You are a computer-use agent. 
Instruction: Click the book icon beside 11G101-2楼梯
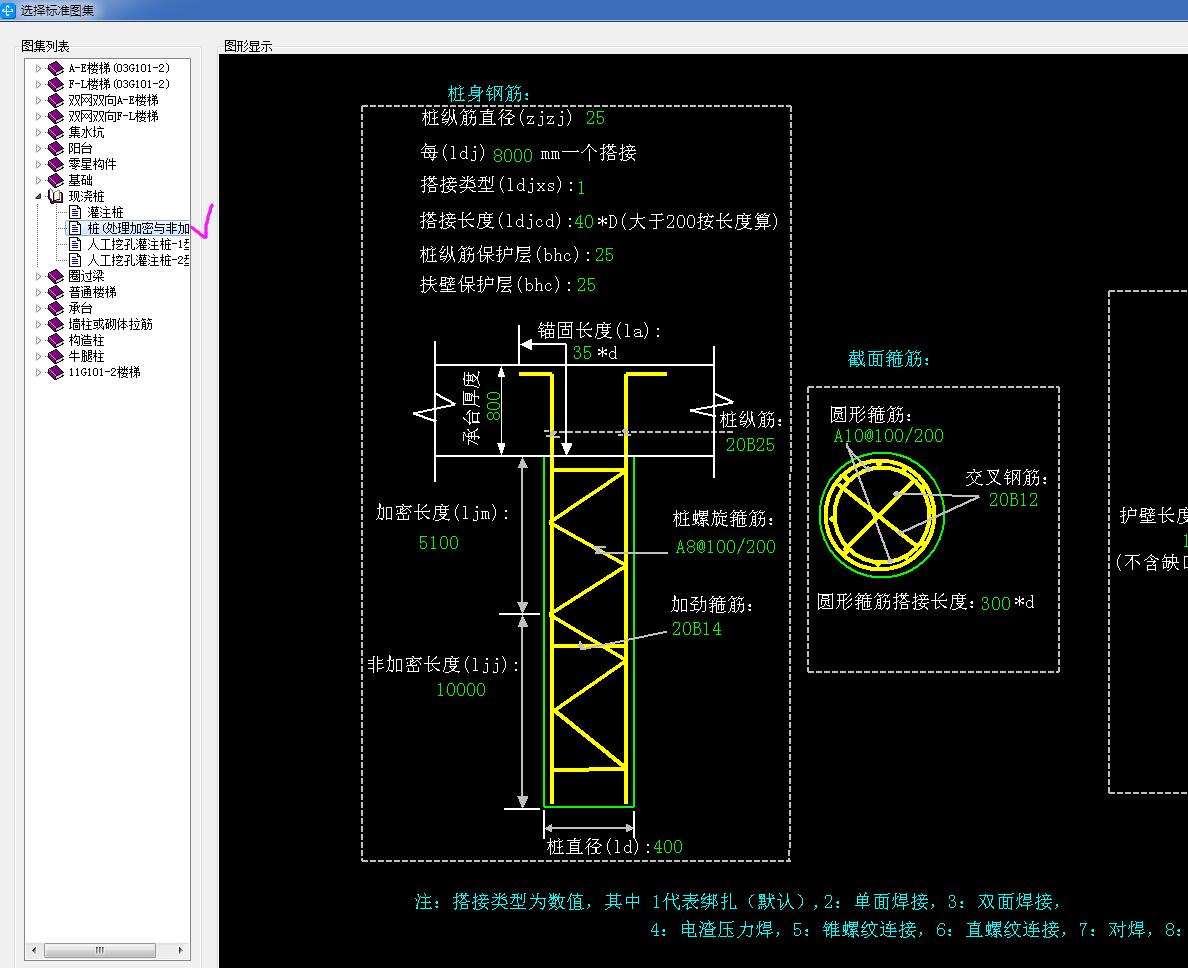point(55,372)
